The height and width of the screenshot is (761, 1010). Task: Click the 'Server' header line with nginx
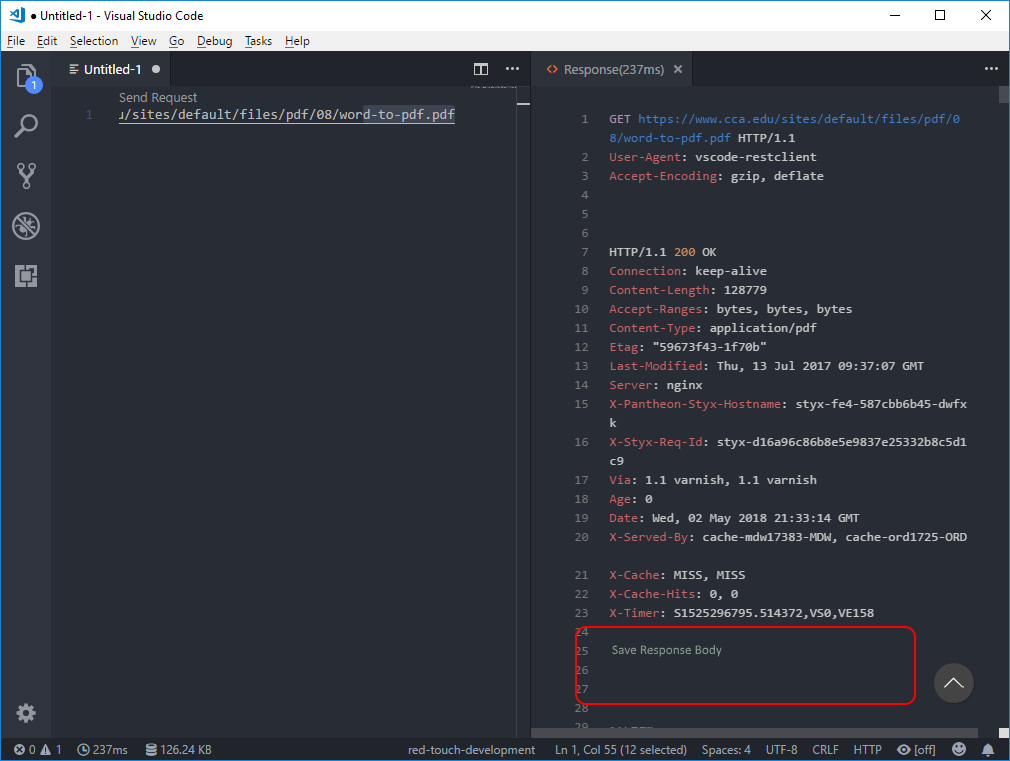click(x=656, y=385)
